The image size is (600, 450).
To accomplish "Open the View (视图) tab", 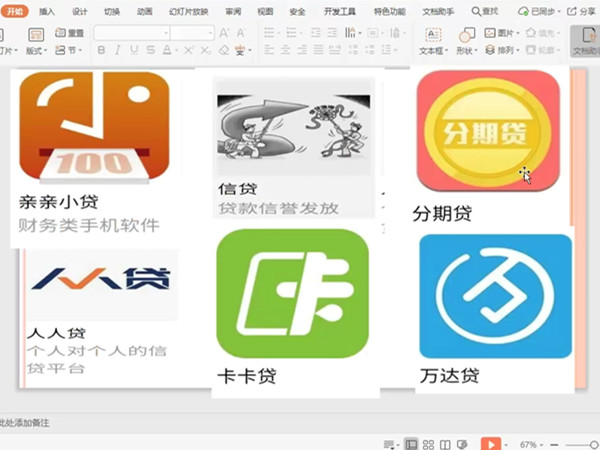I will coord(265,12).
